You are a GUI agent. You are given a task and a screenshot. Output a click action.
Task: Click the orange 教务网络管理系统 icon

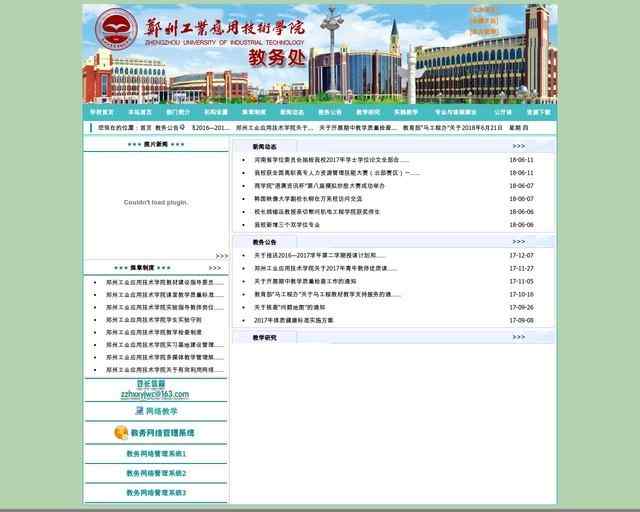pyautogui.click(x=121, y=433)
